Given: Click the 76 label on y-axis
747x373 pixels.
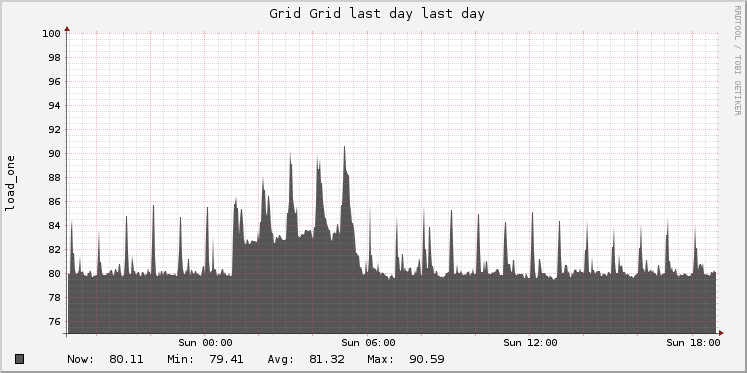Looking at the screenshot, I should 55,322.
